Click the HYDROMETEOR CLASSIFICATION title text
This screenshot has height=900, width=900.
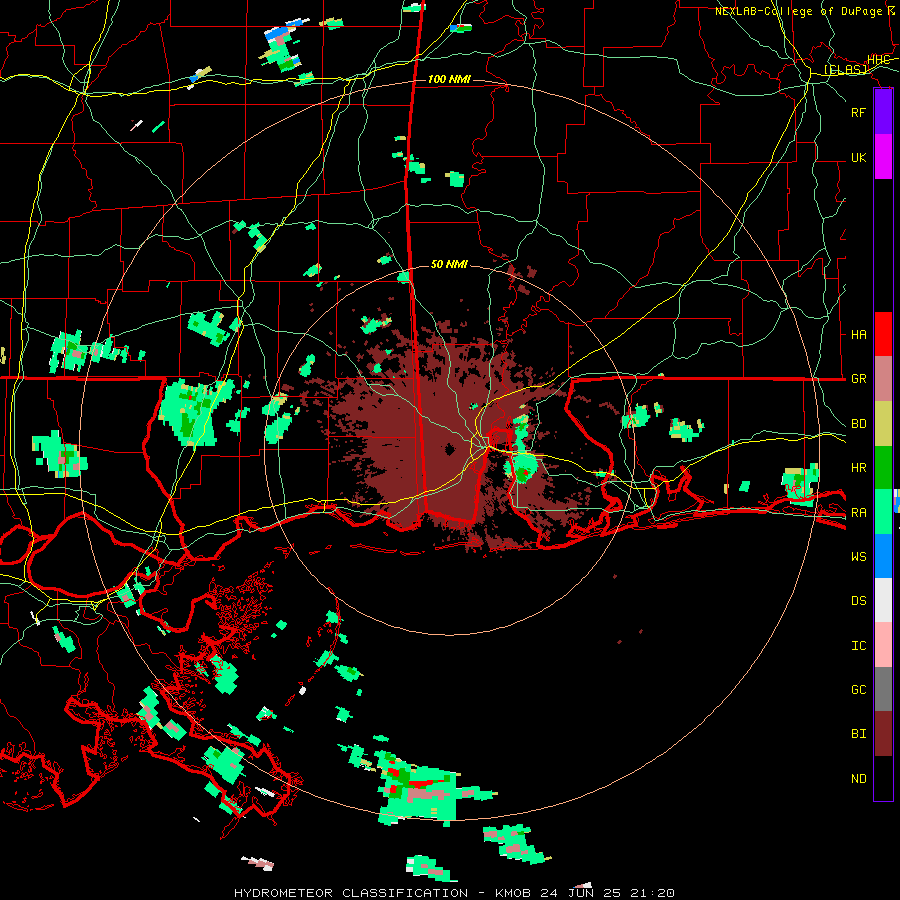coord(351,893)
